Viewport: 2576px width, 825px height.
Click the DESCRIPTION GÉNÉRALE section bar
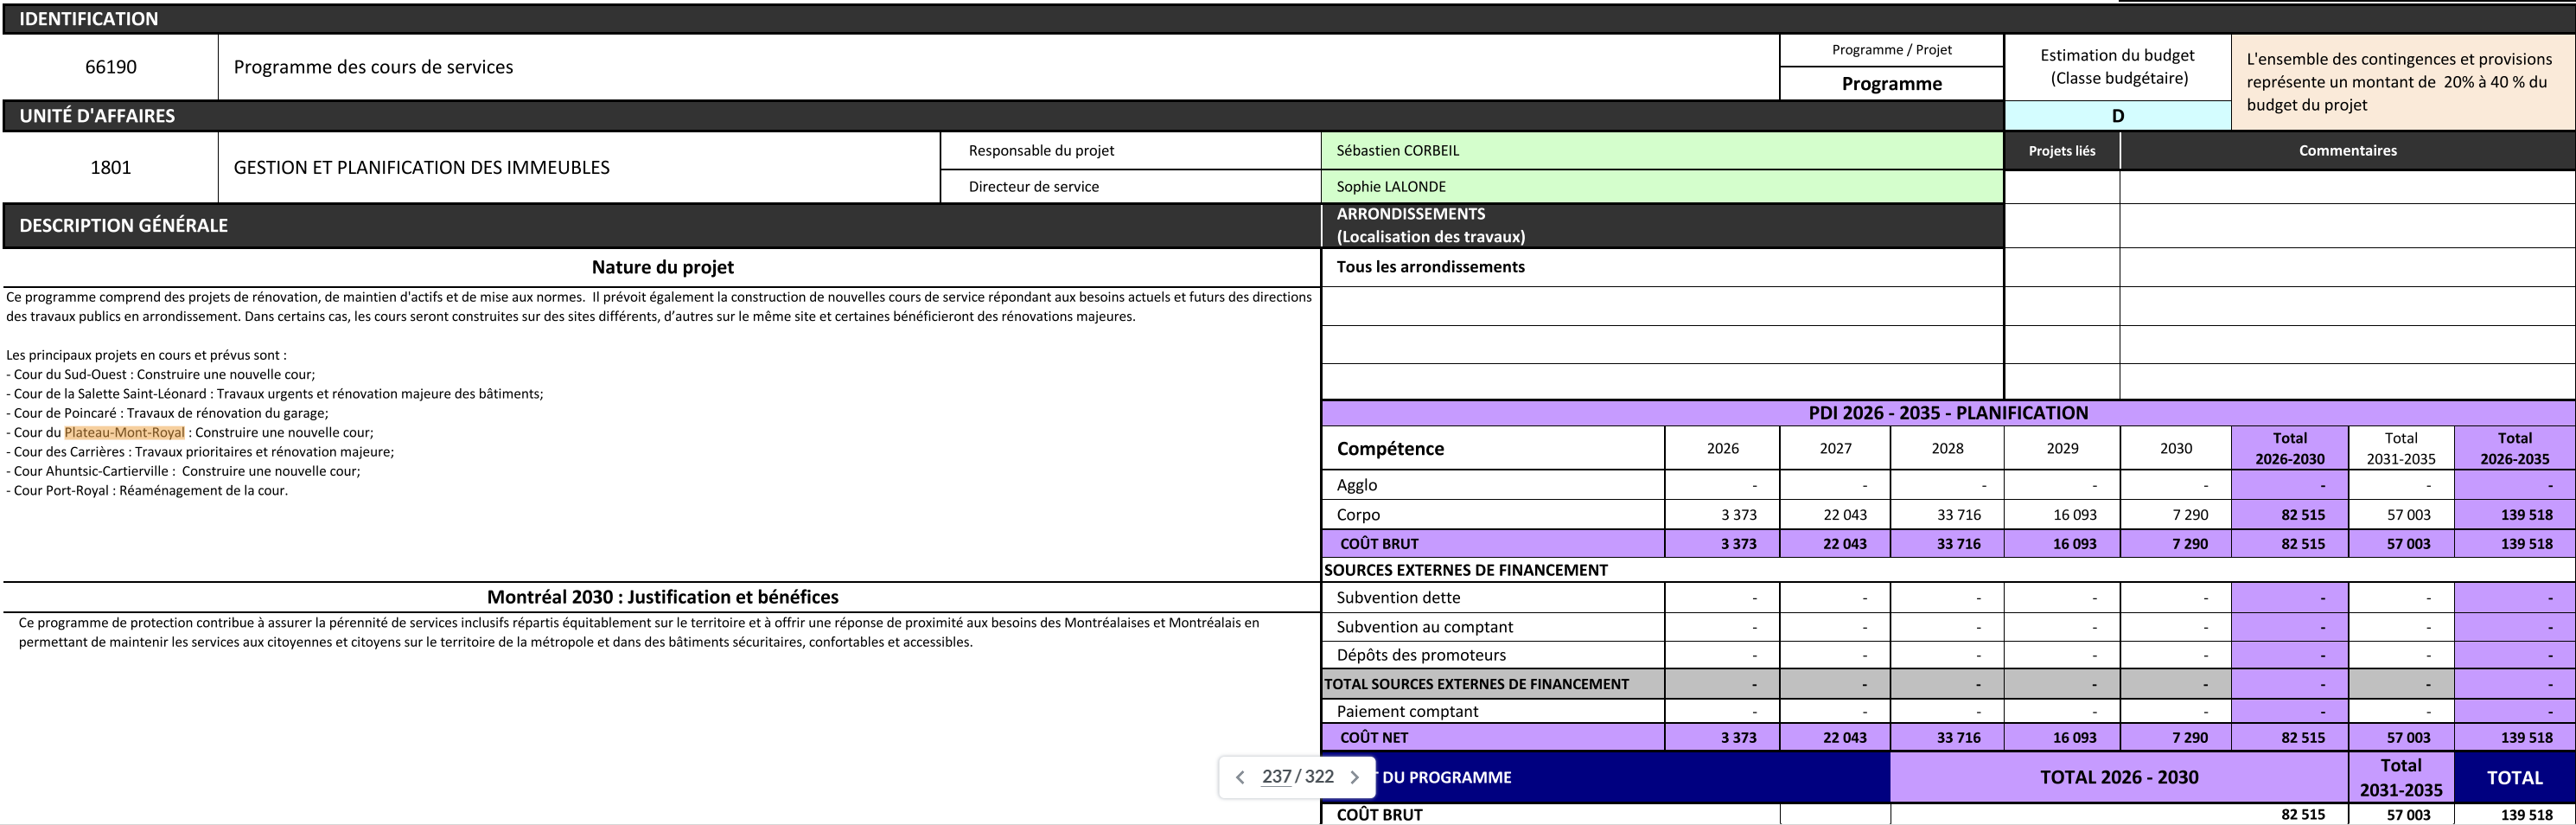660,226
